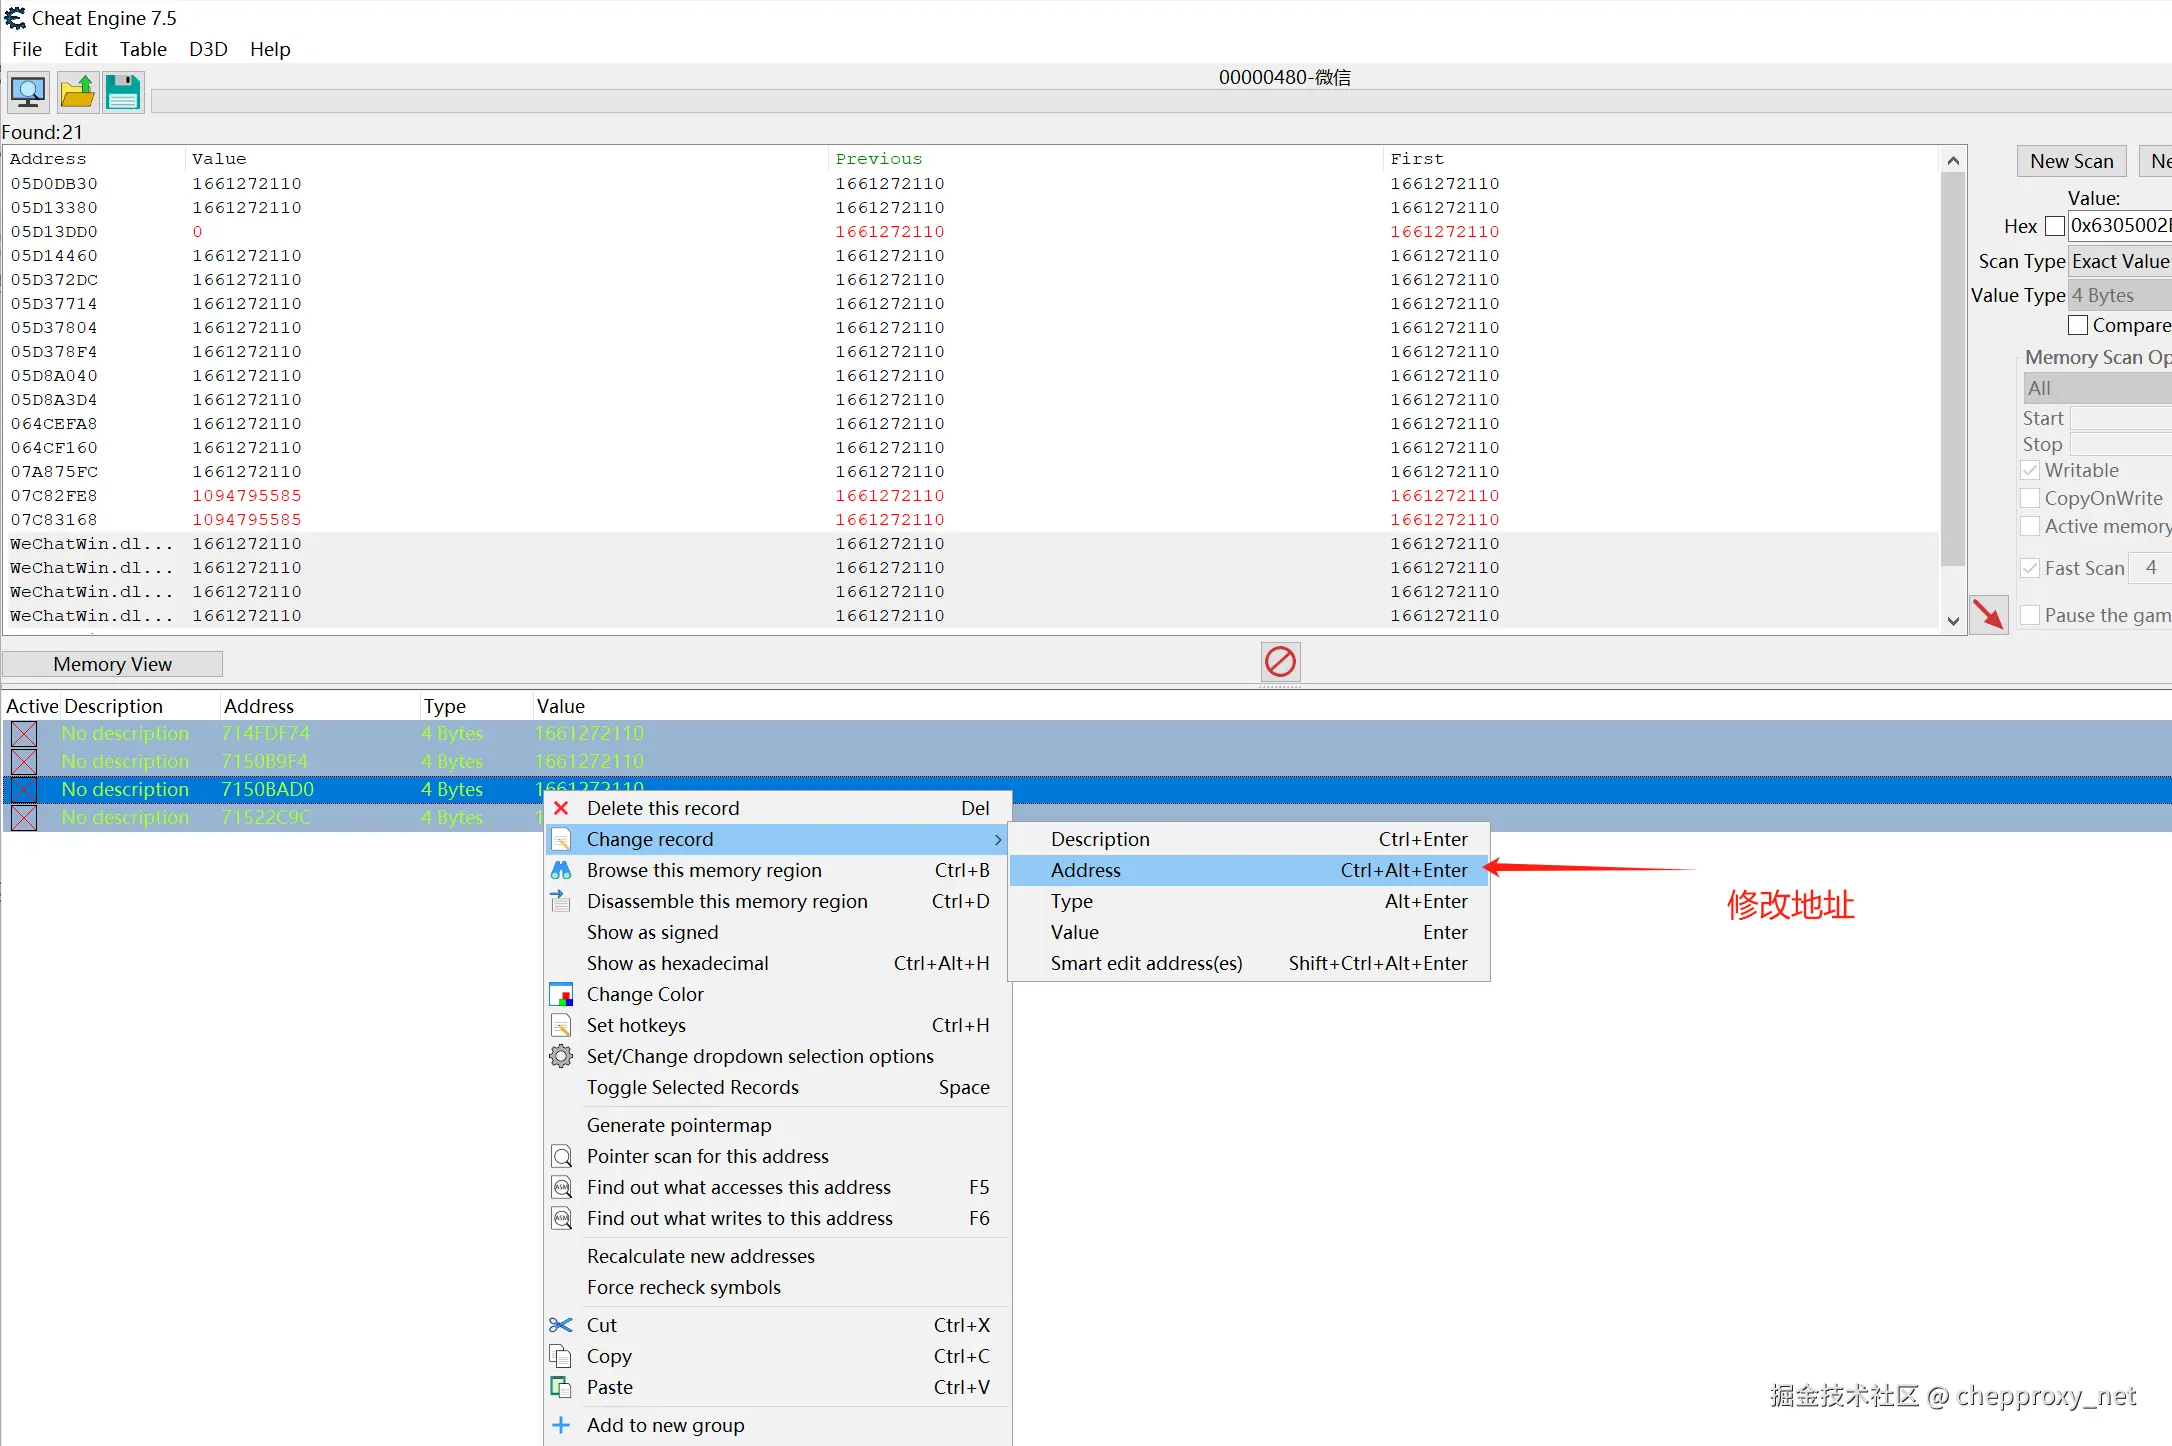Click the New Scan button
The height and width of the screenshot is (1446, 2172).
(x=2071, y=161)
